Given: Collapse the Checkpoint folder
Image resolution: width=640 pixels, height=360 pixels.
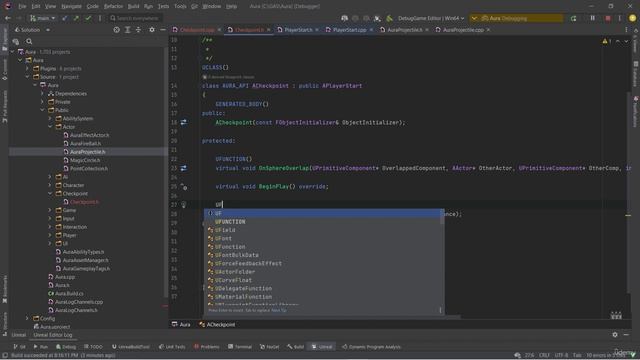Looking at the screenshot, I should tap(50, 193).
